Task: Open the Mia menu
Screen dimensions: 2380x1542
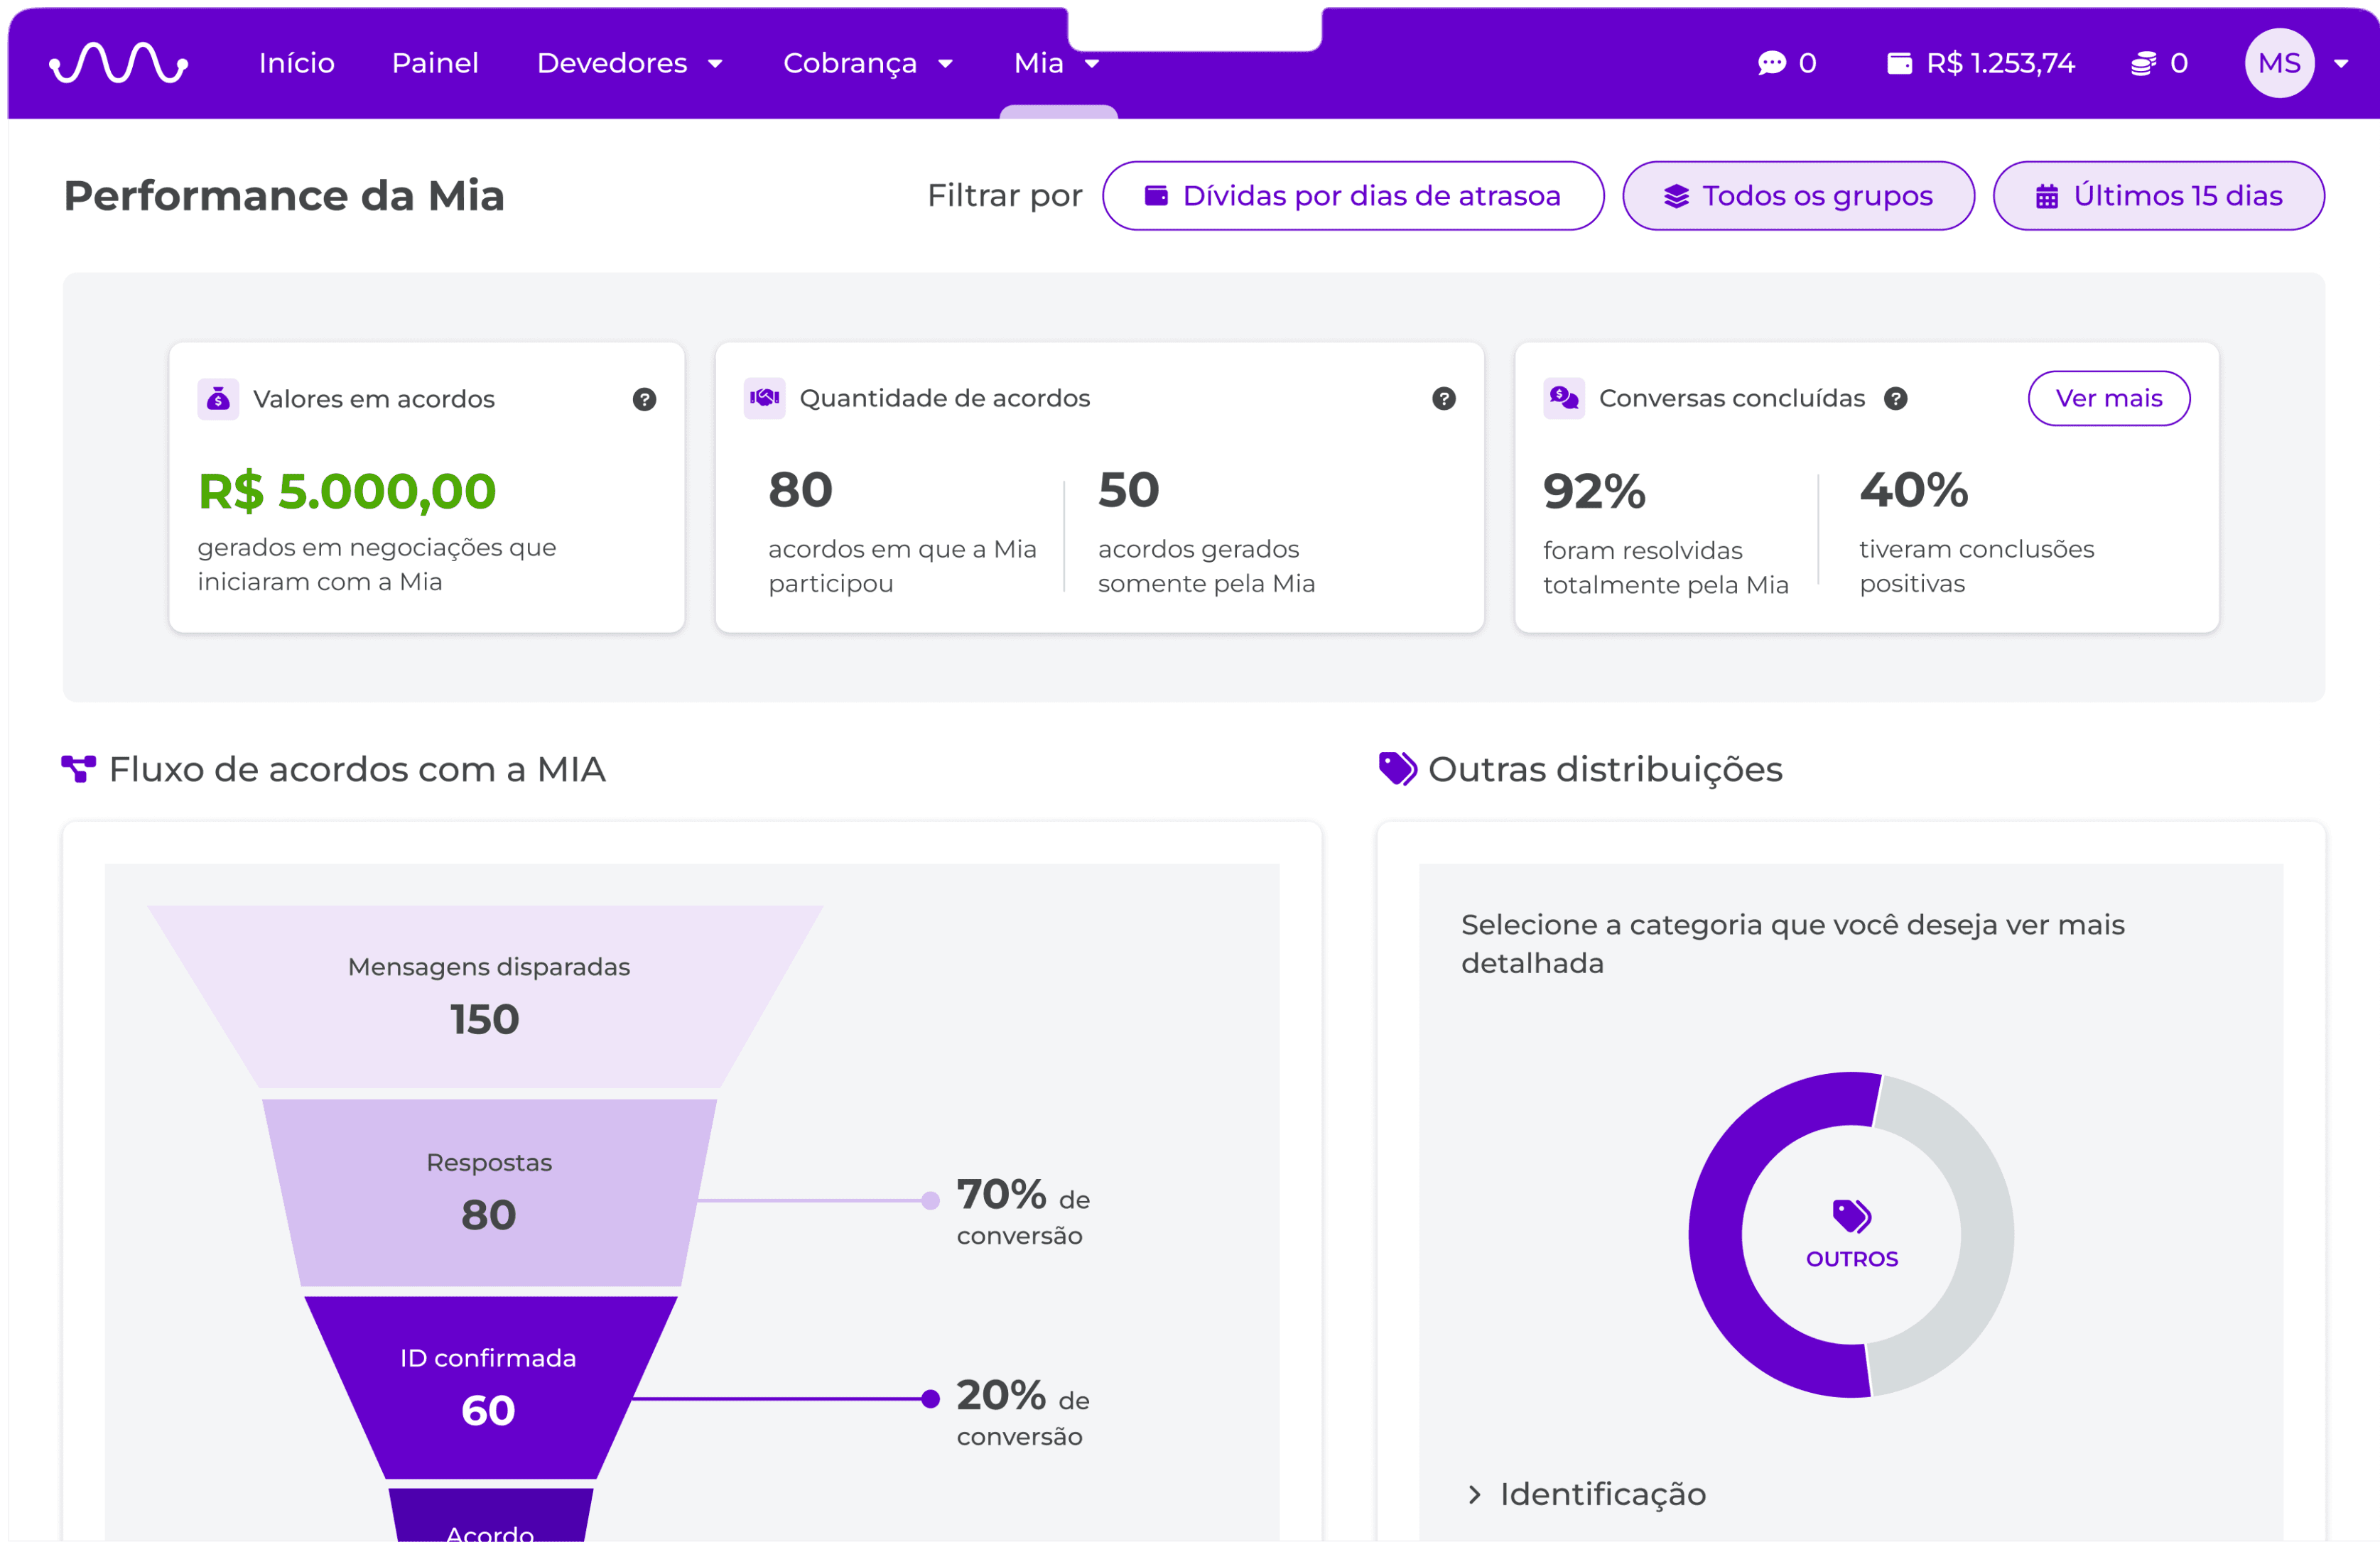Action: pos(1056,63)
